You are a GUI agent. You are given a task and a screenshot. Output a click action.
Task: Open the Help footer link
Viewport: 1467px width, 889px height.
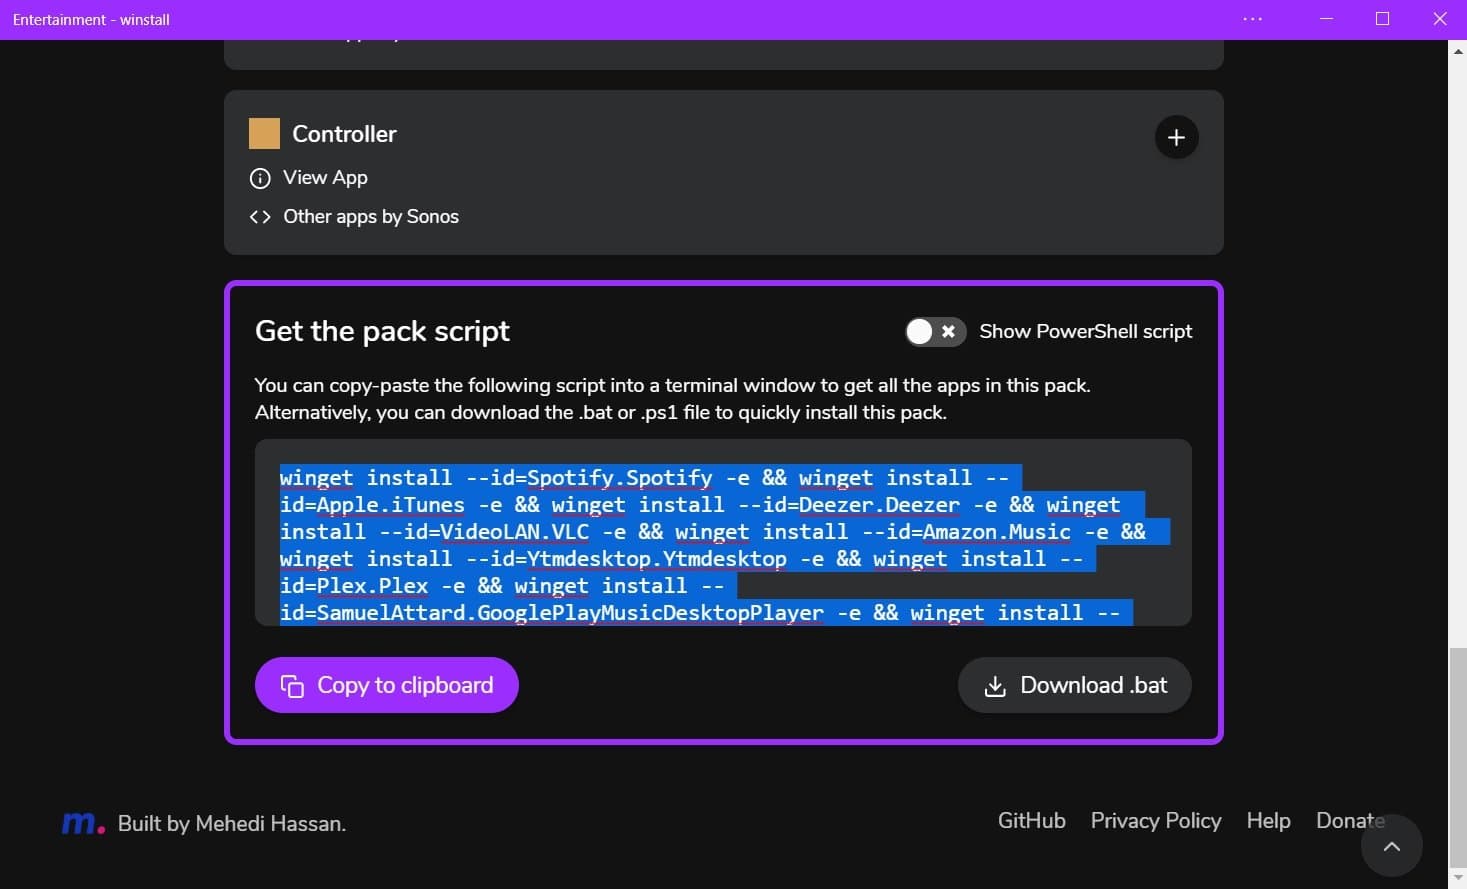pyautogui.click(x=1268, y=820)
